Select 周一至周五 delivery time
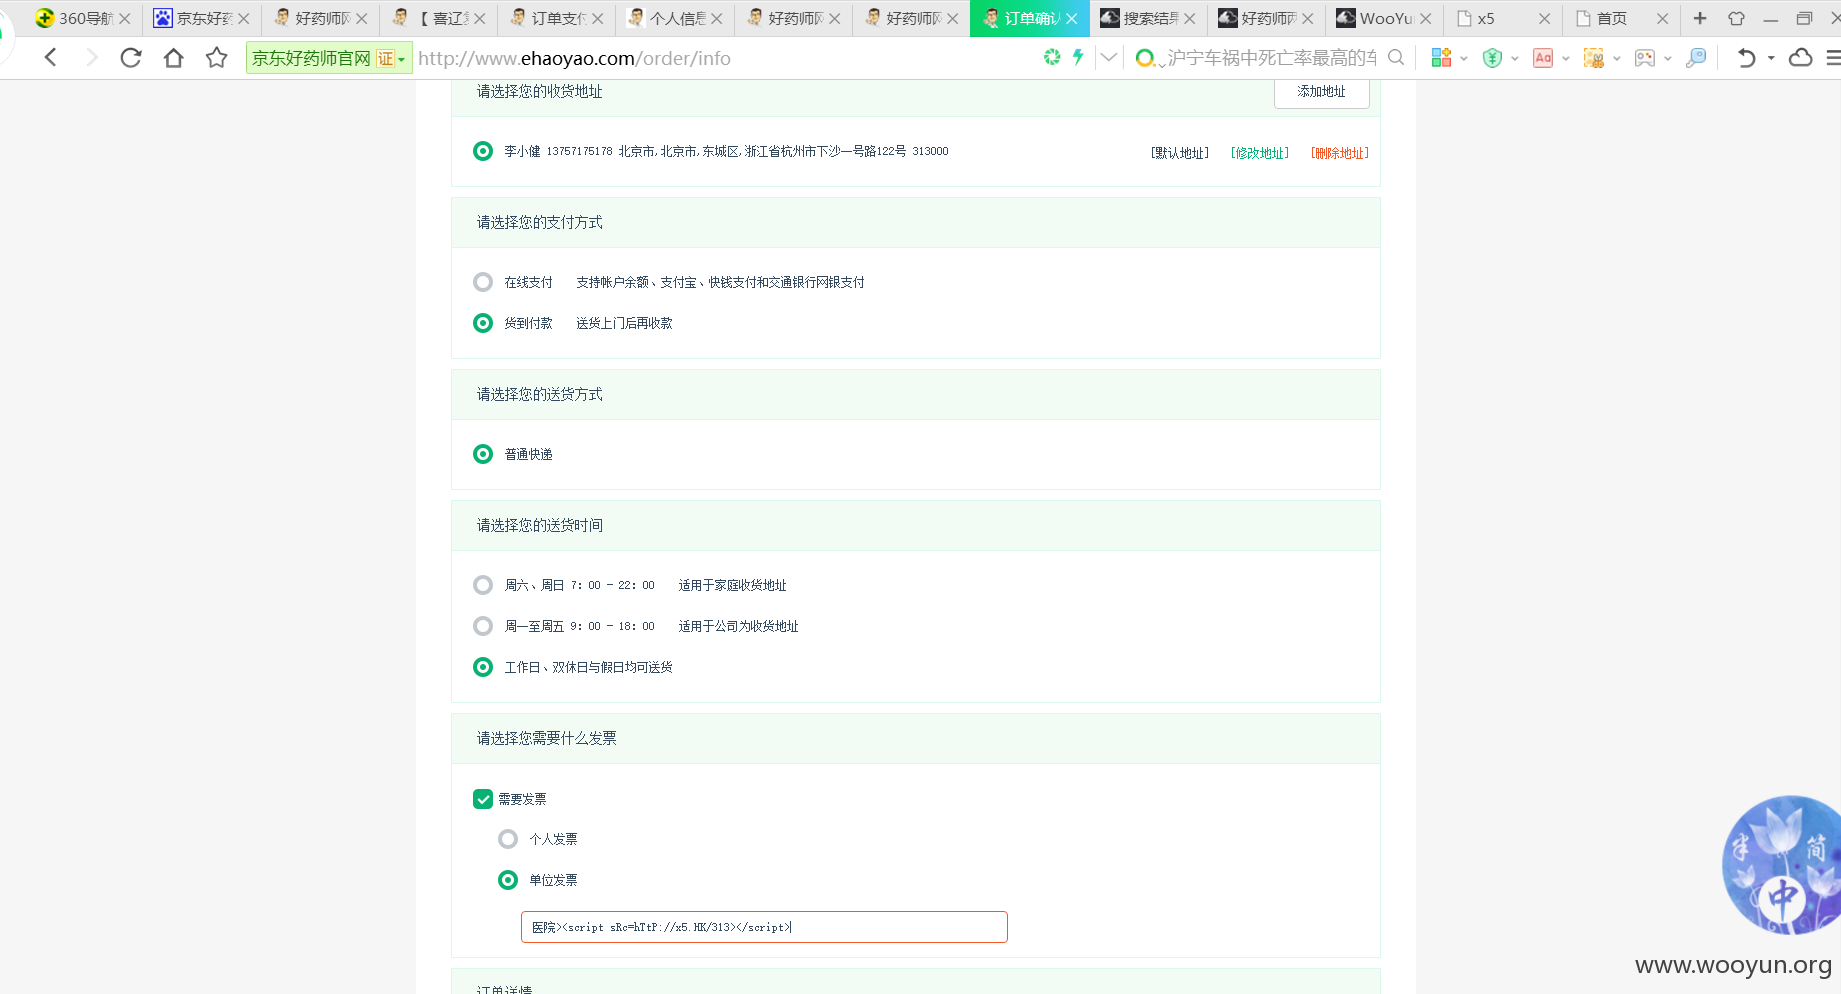1841x994 pixels. pos(483,626)
